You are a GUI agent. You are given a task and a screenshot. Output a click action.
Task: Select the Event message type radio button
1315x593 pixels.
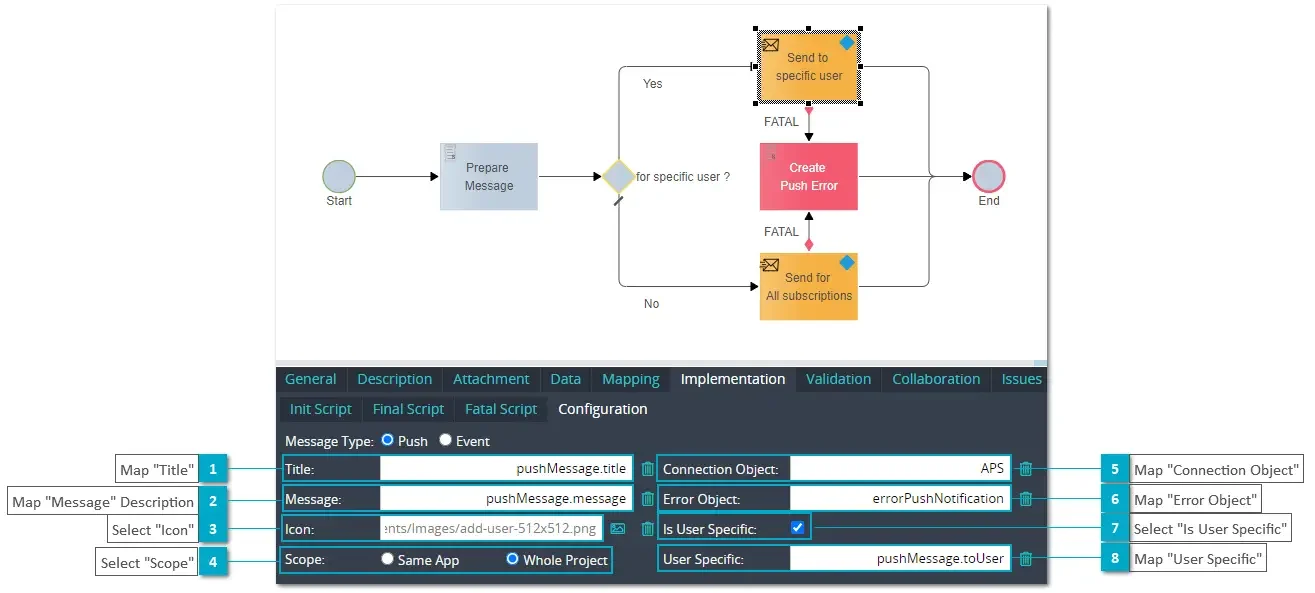(445, 440)
